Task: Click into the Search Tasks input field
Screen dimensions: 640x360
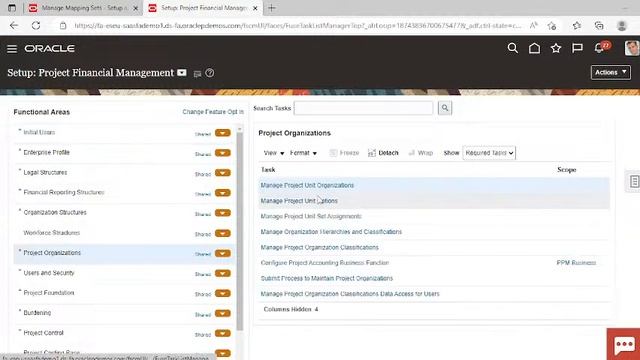Action: click(363, 108)
